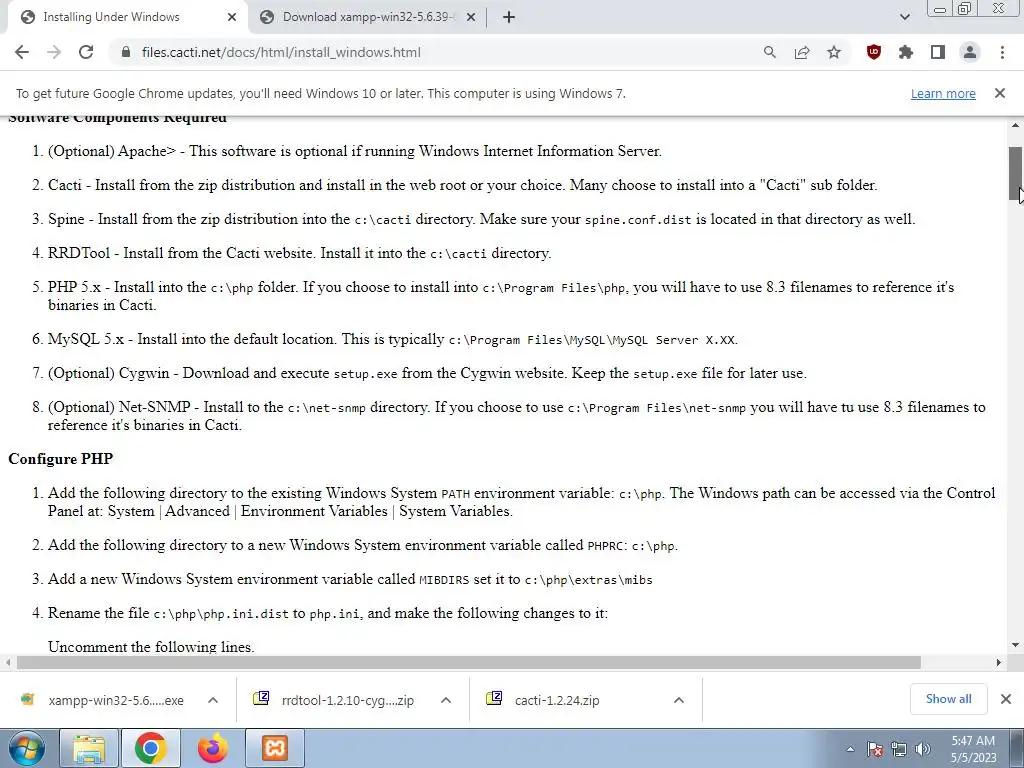Click the network tray icon
Image resolution: width=1024 pixels, height=768 pixels.
[899, 749]
